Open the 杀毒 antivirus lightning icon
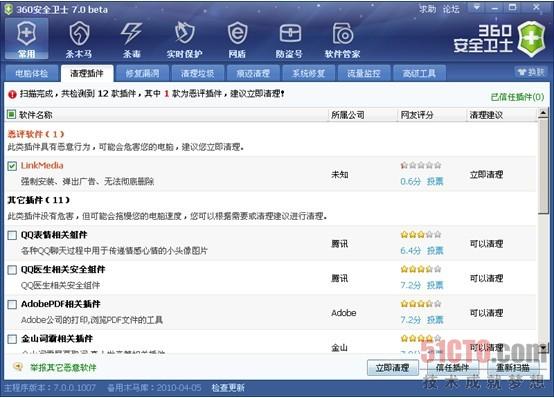The height and width of the screenshot is (398, 554). 131,39
